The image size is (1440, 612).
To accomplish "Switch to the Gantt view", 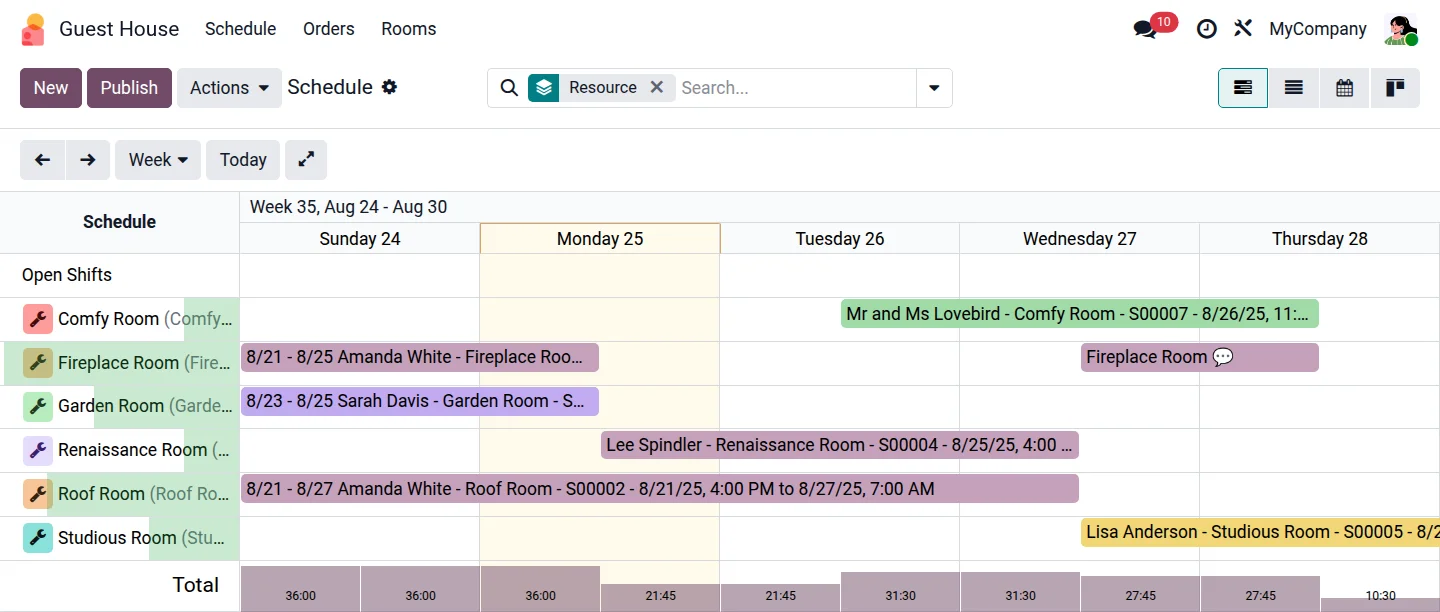I will [1243, 88].
